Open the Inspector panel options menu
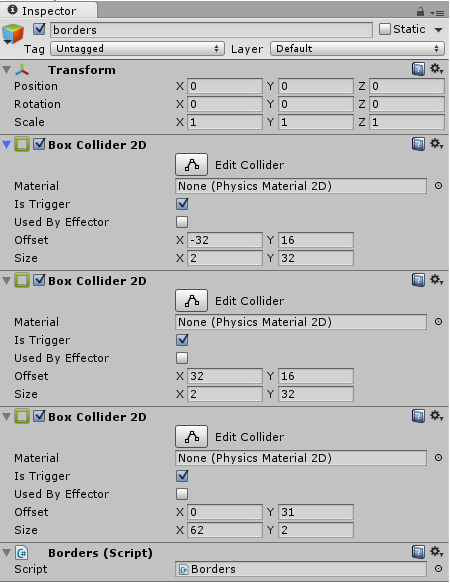Screen dimensions: 450x583 pyautogui.click(x=437, y=13)
